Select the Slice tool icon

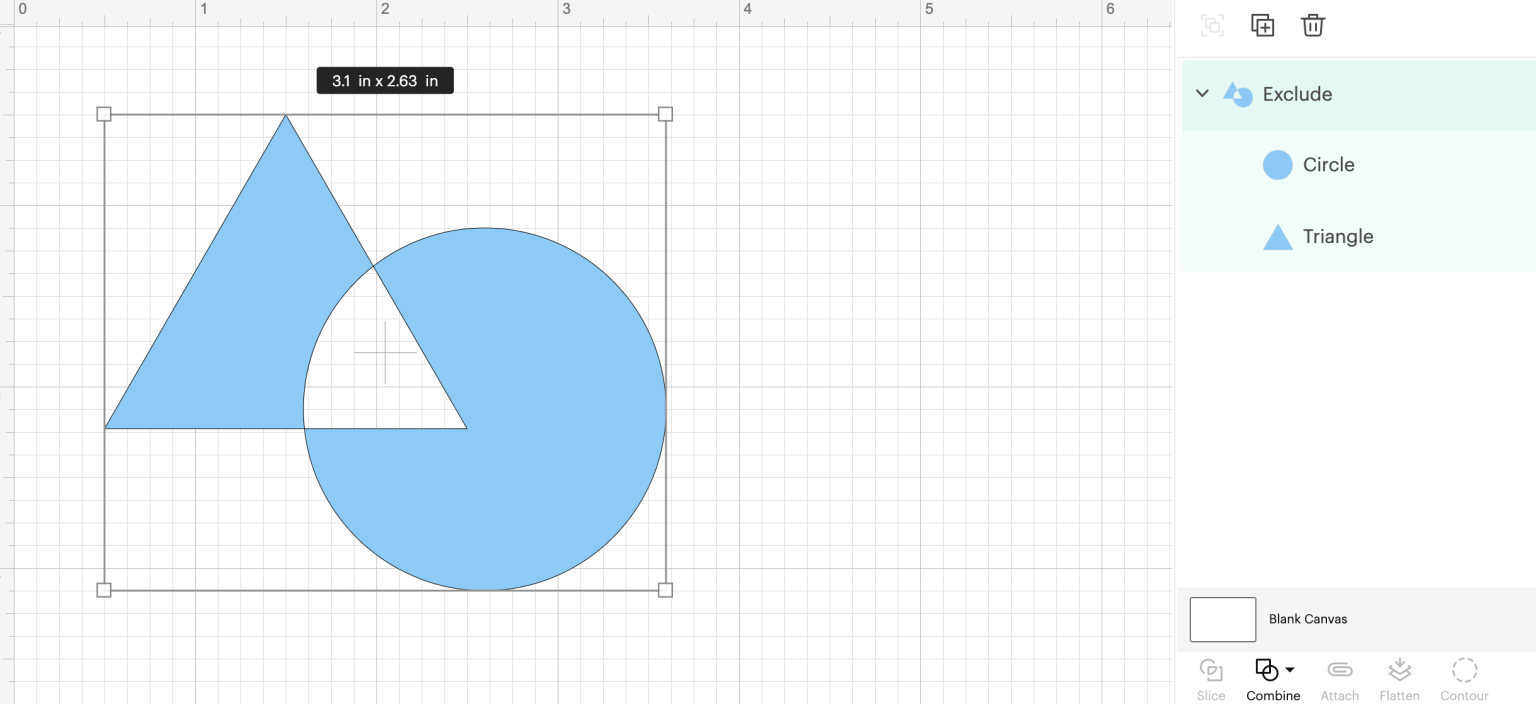click(1211, 670)
